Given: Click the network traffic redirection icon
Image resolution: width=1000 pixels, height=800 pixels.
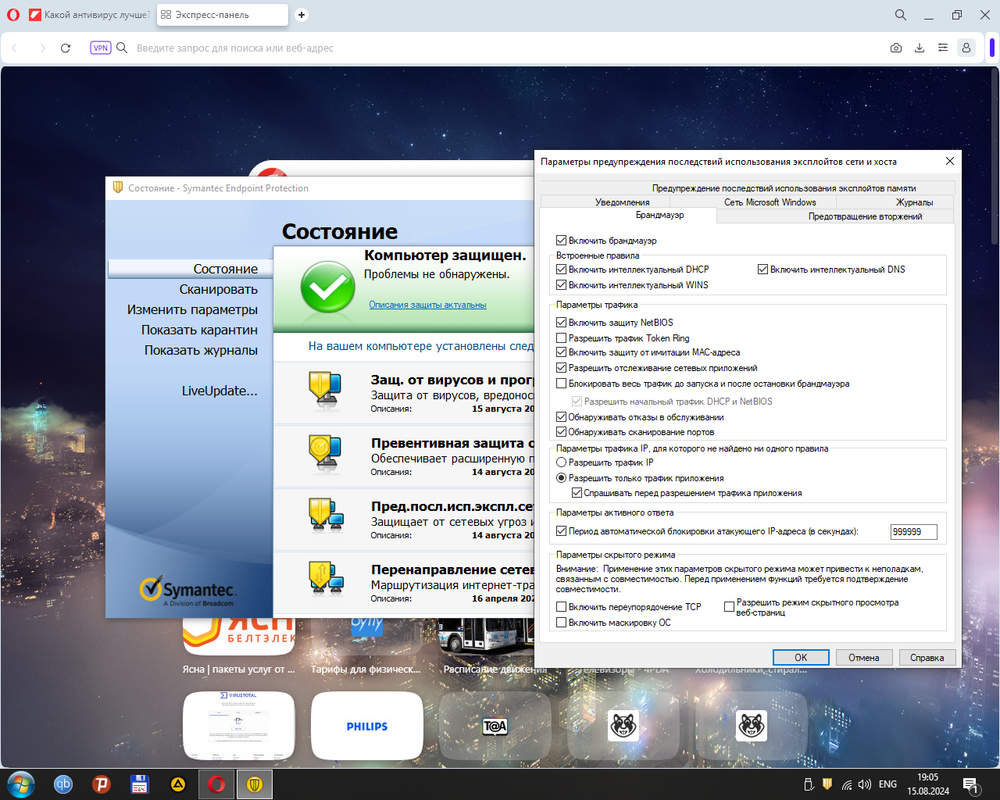Looking at the screenshot, I should click(326, 579).
